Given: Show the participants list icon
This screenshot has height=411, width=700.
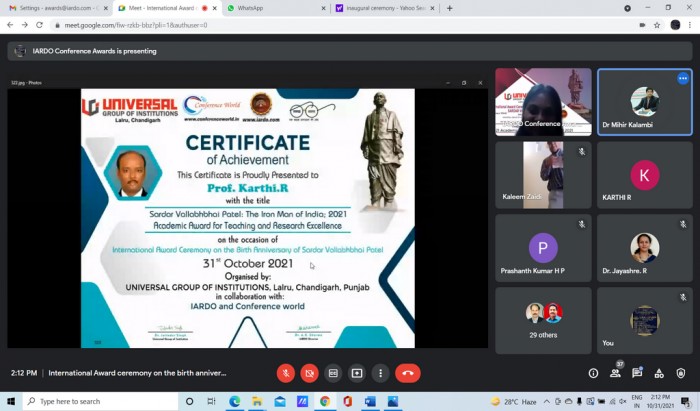Looking at the screenshot, I should point(615,373).
